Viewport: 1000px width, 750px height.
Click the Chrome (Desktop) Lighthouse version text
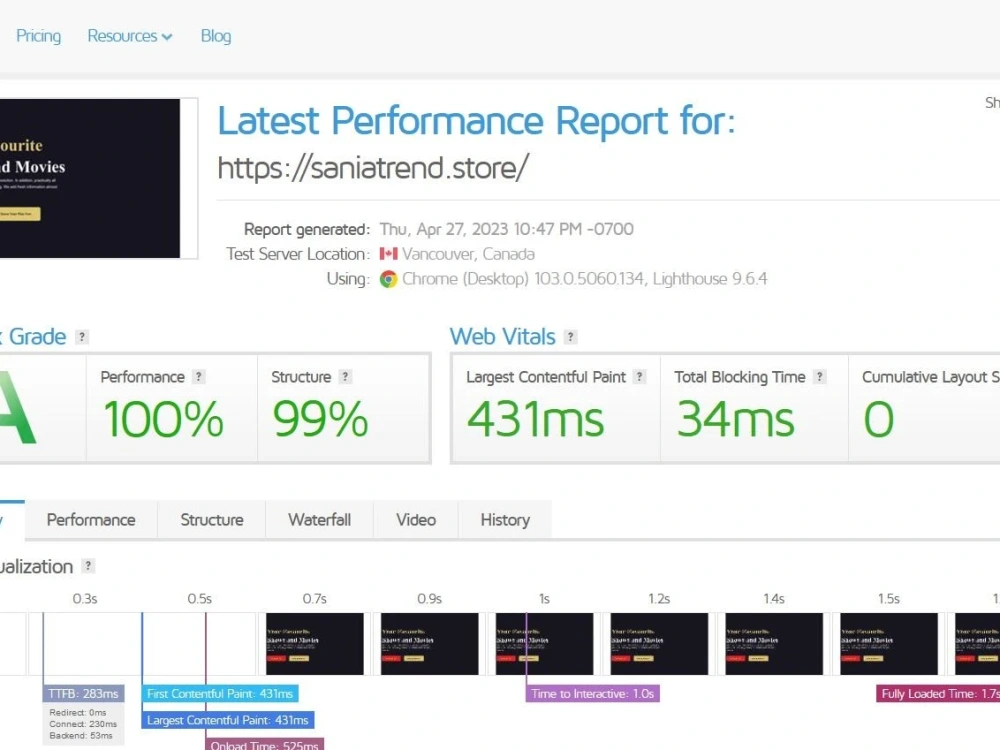(584, 279)
